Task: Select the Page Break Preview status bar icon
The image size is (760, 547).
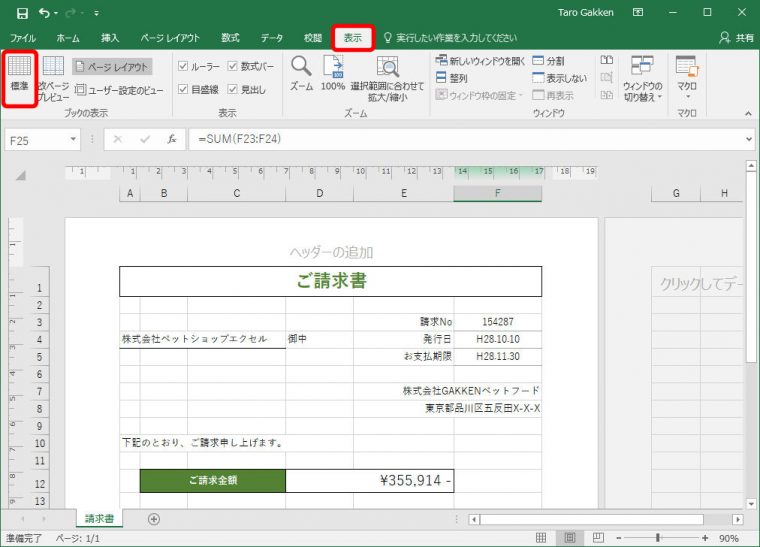Action: point(598,538)
